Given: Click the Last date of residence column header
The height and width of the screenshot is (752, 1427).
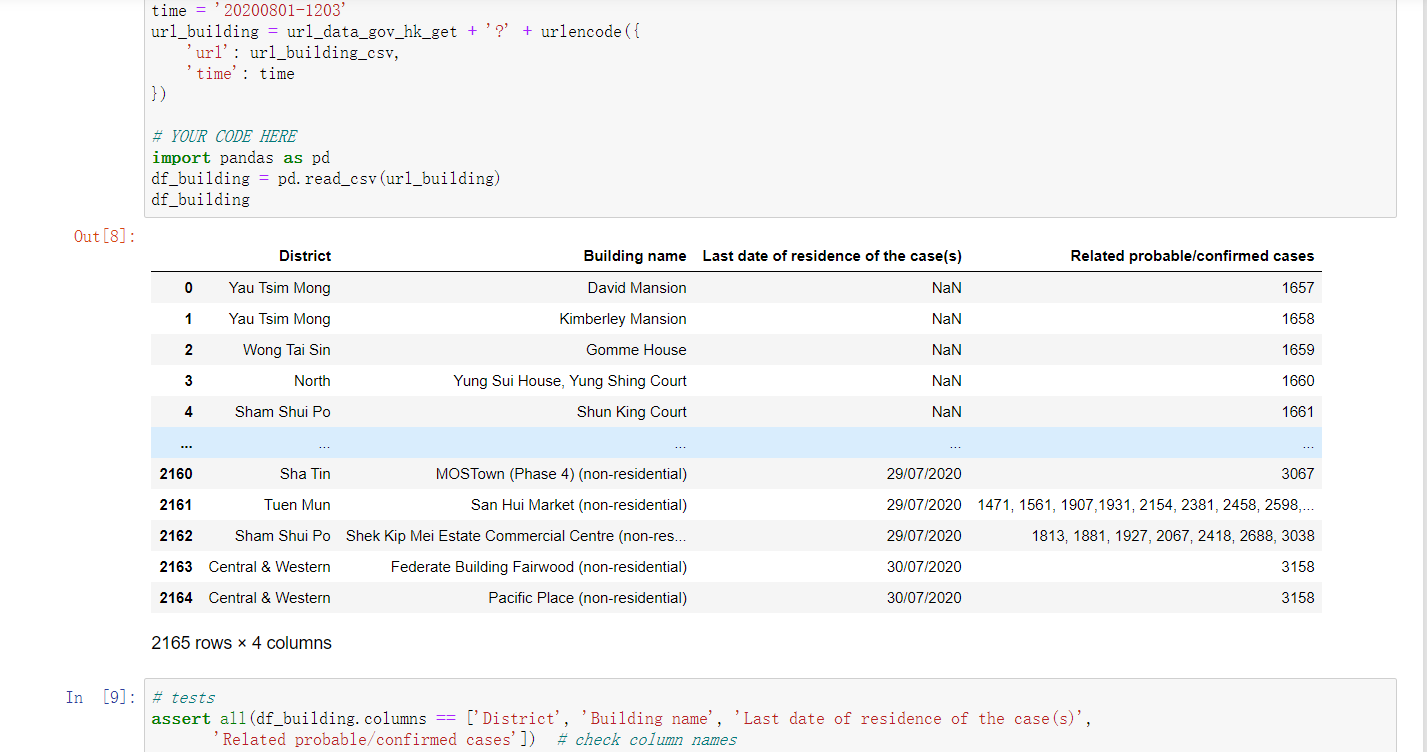Looking at the screenshot, I should (x=832, y=256).
